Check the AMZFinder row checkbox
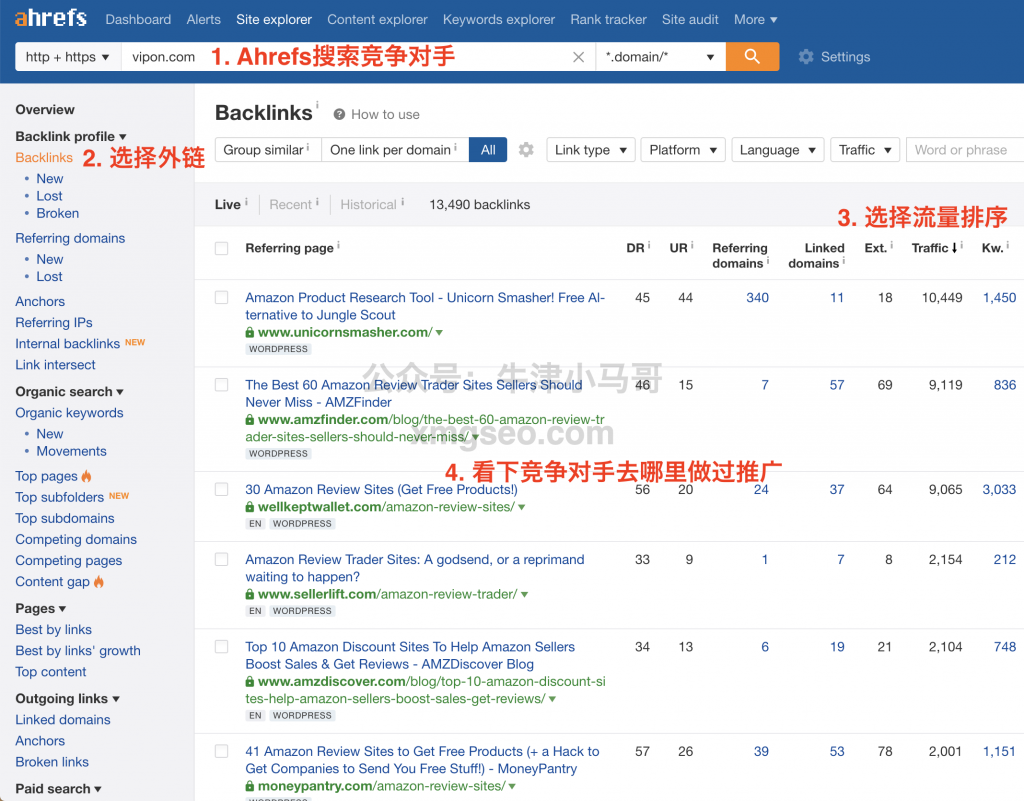Screen dimensions: 1024x801 (222, 385)
